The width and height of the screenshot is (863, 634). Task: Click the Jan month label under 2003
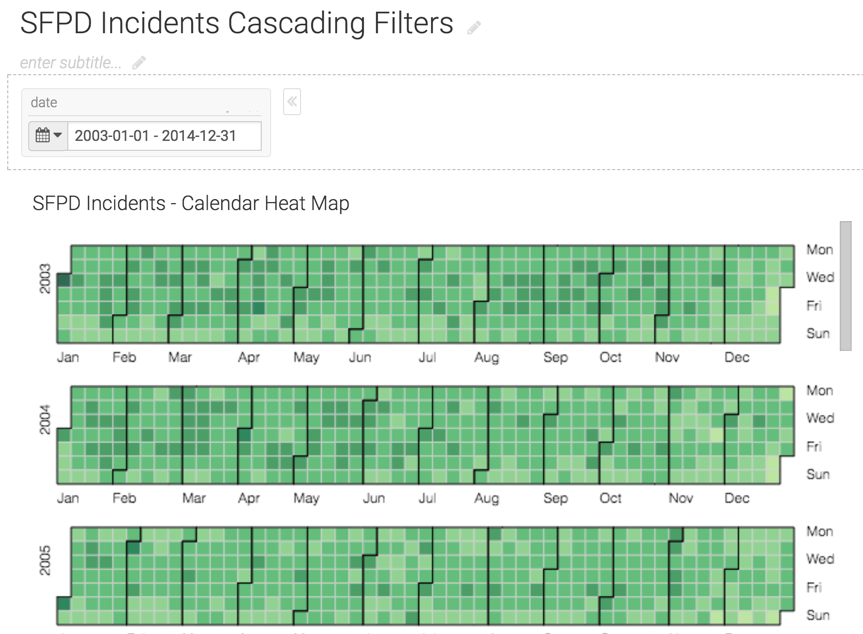68,357
